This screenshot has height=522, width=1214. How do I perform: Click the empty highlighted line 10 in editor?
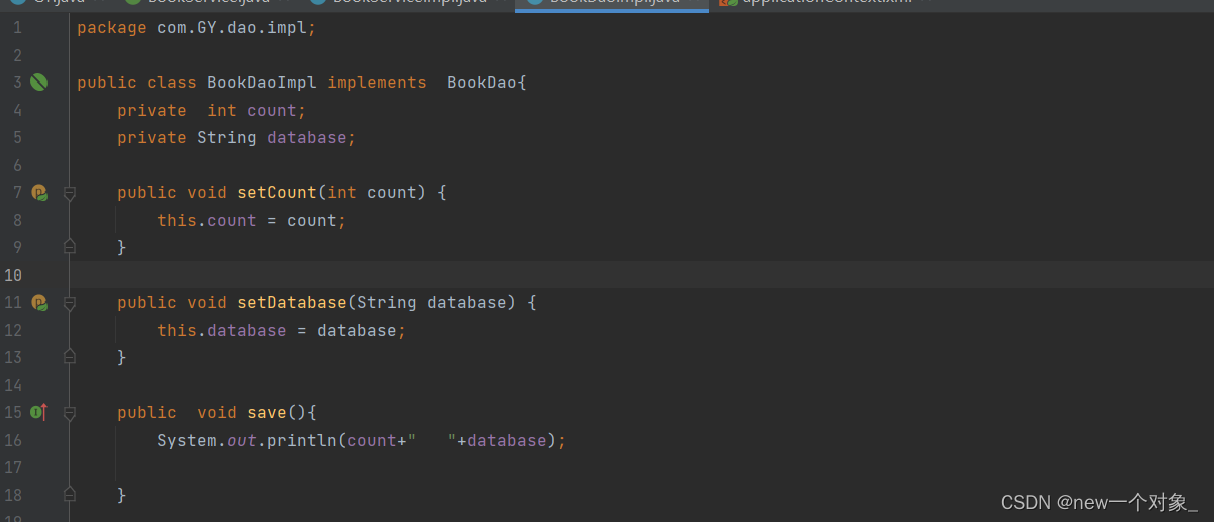640,275
